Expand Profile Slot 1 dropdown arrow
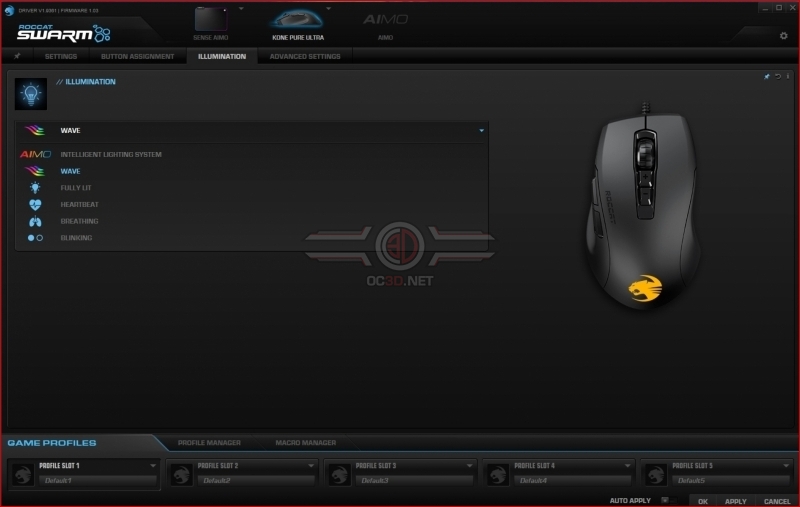Image resolution: width=800 pixels, height=507 pixels. tap(153, 466)
